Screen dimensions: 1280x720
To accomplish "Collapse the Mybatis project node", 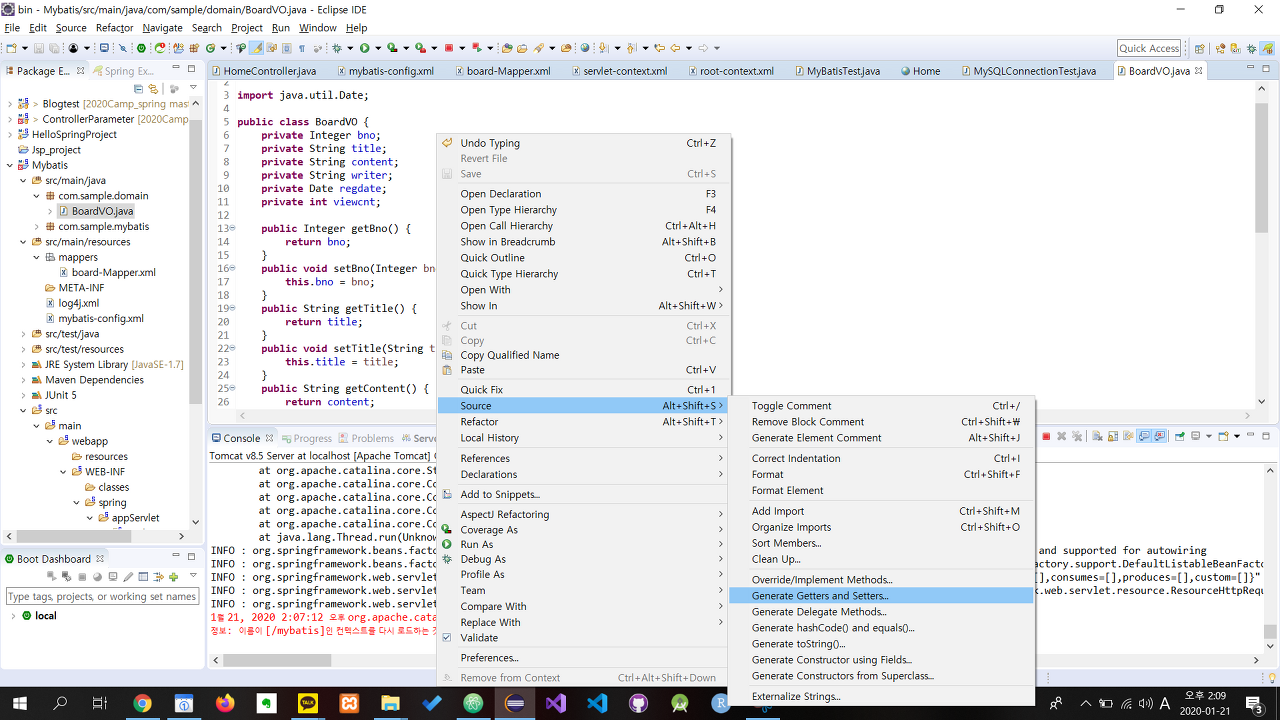I will pos(11,165).
